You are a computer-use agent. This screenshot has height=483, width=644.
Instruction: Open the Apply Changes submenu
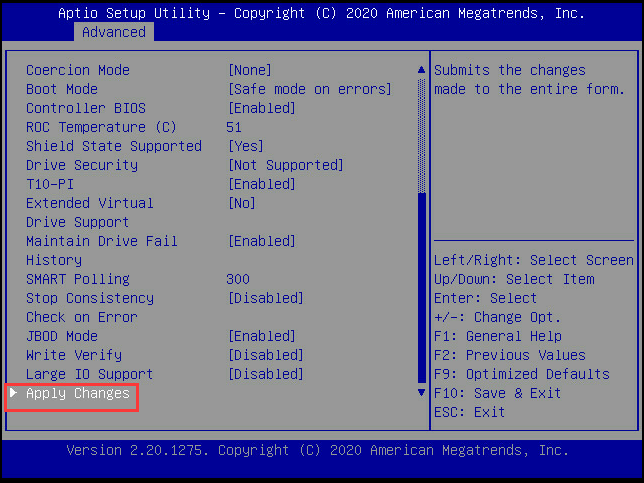coord(77,393)
